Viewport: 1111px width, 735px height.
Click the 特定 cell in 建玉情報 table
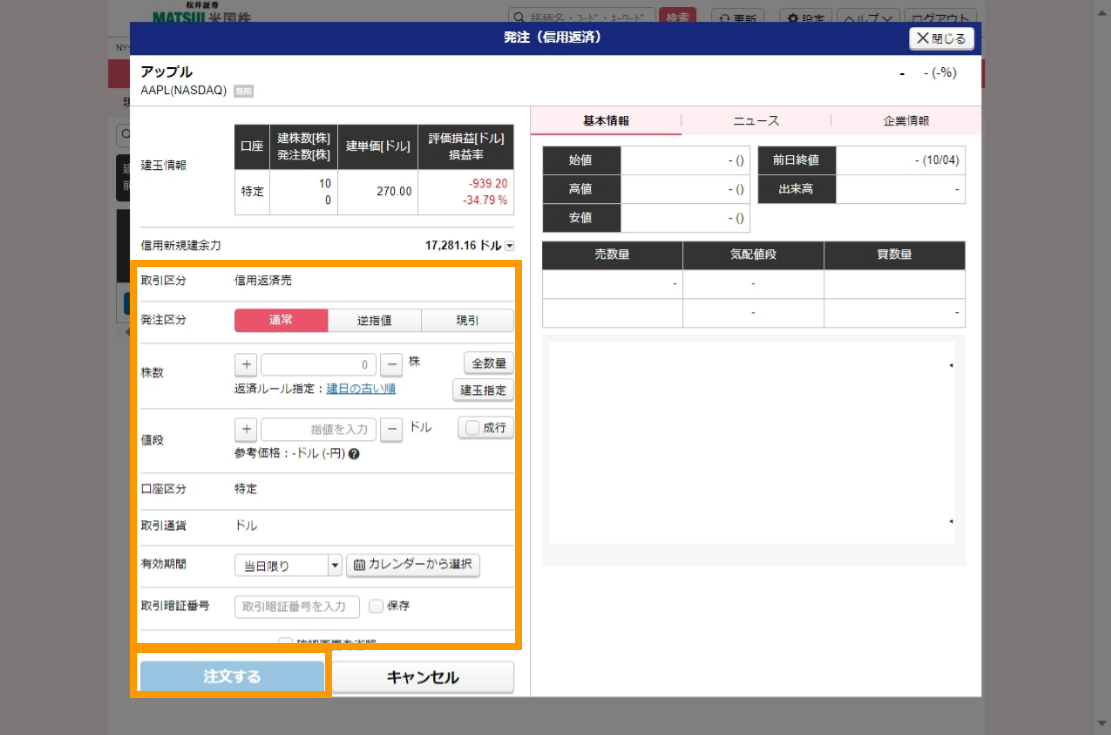pos(252,191)
